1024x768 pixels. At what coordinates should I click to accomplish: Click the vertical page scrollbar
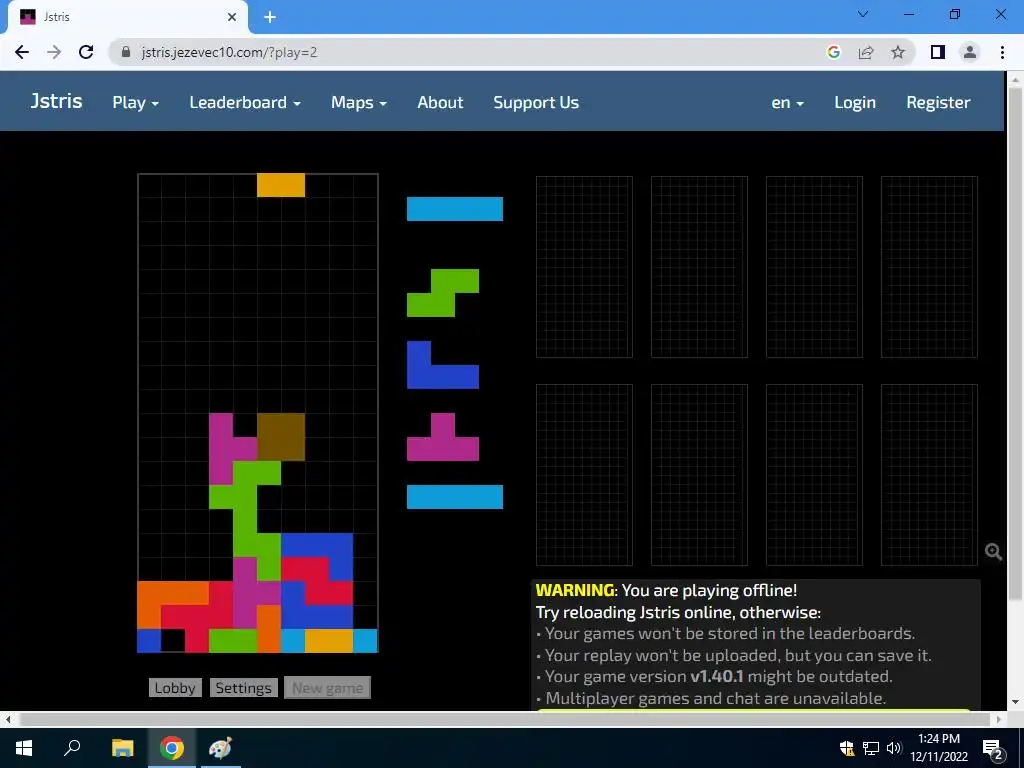[1014, 344]
